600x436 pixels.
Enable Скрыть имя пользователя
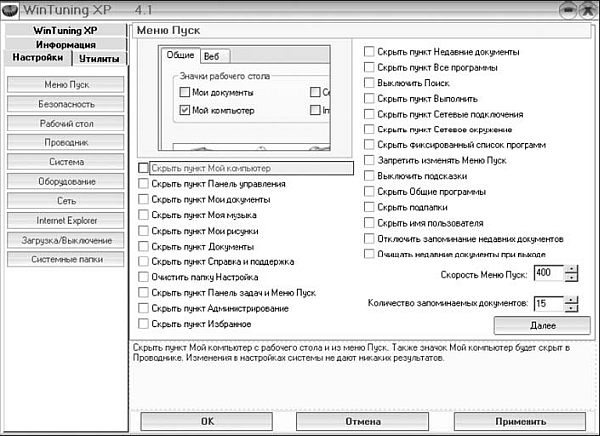point(369,223)
